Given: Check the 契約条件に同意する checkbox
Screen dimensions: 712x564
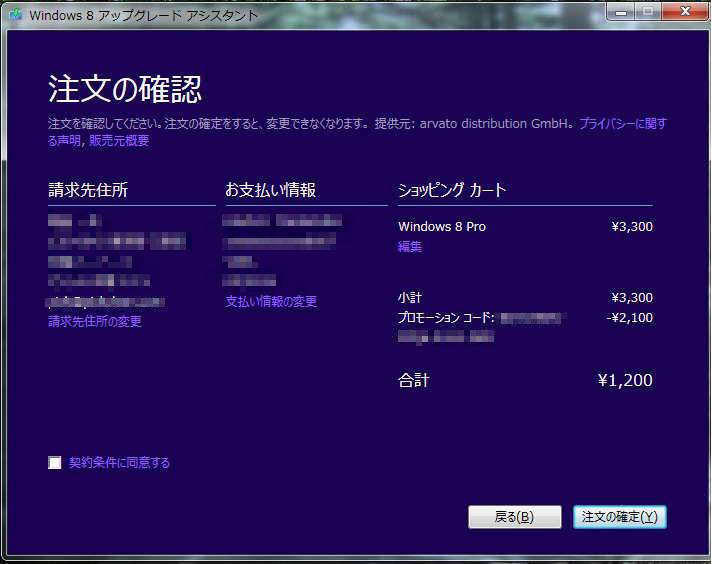Looking at the screenshot, I should click(55, 463).
